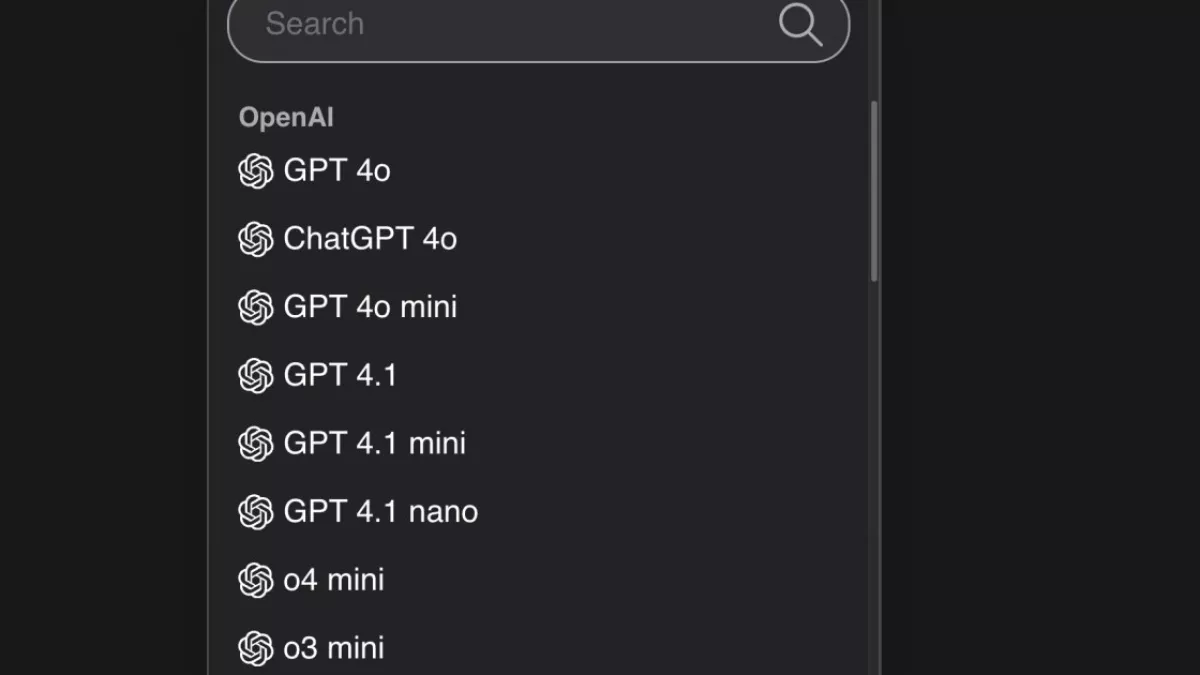Click the magnifying glass search icon
The width and height of the screenshot is (1200, 675).
[800, 24]
